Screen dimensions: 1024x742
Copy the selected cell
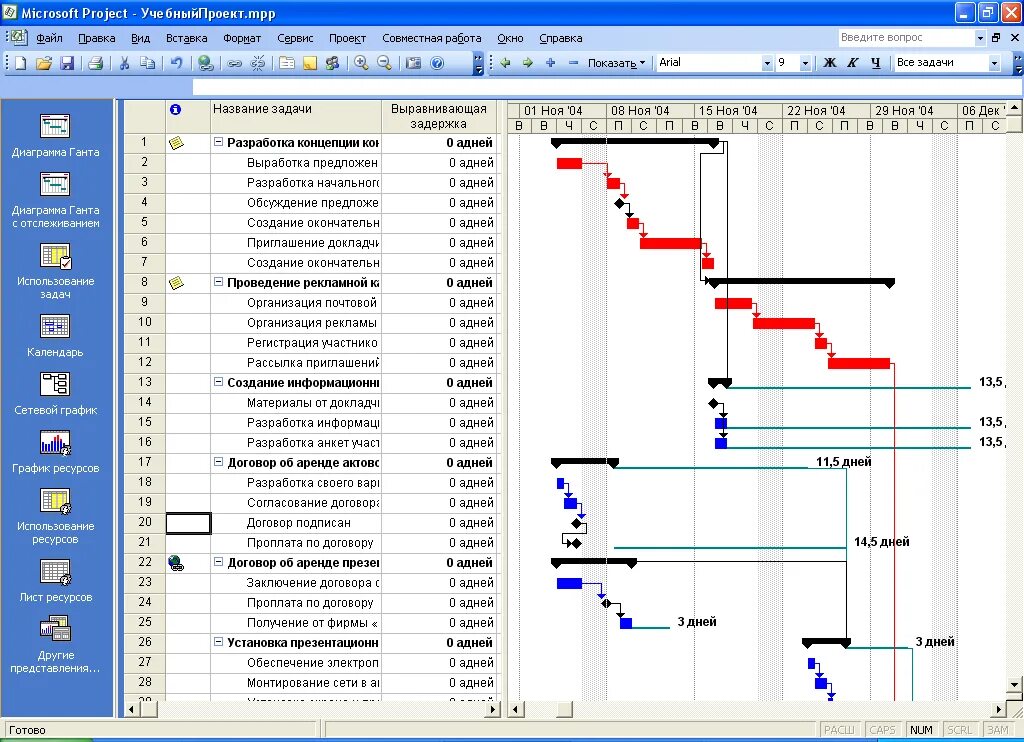[x=148, y=63]
